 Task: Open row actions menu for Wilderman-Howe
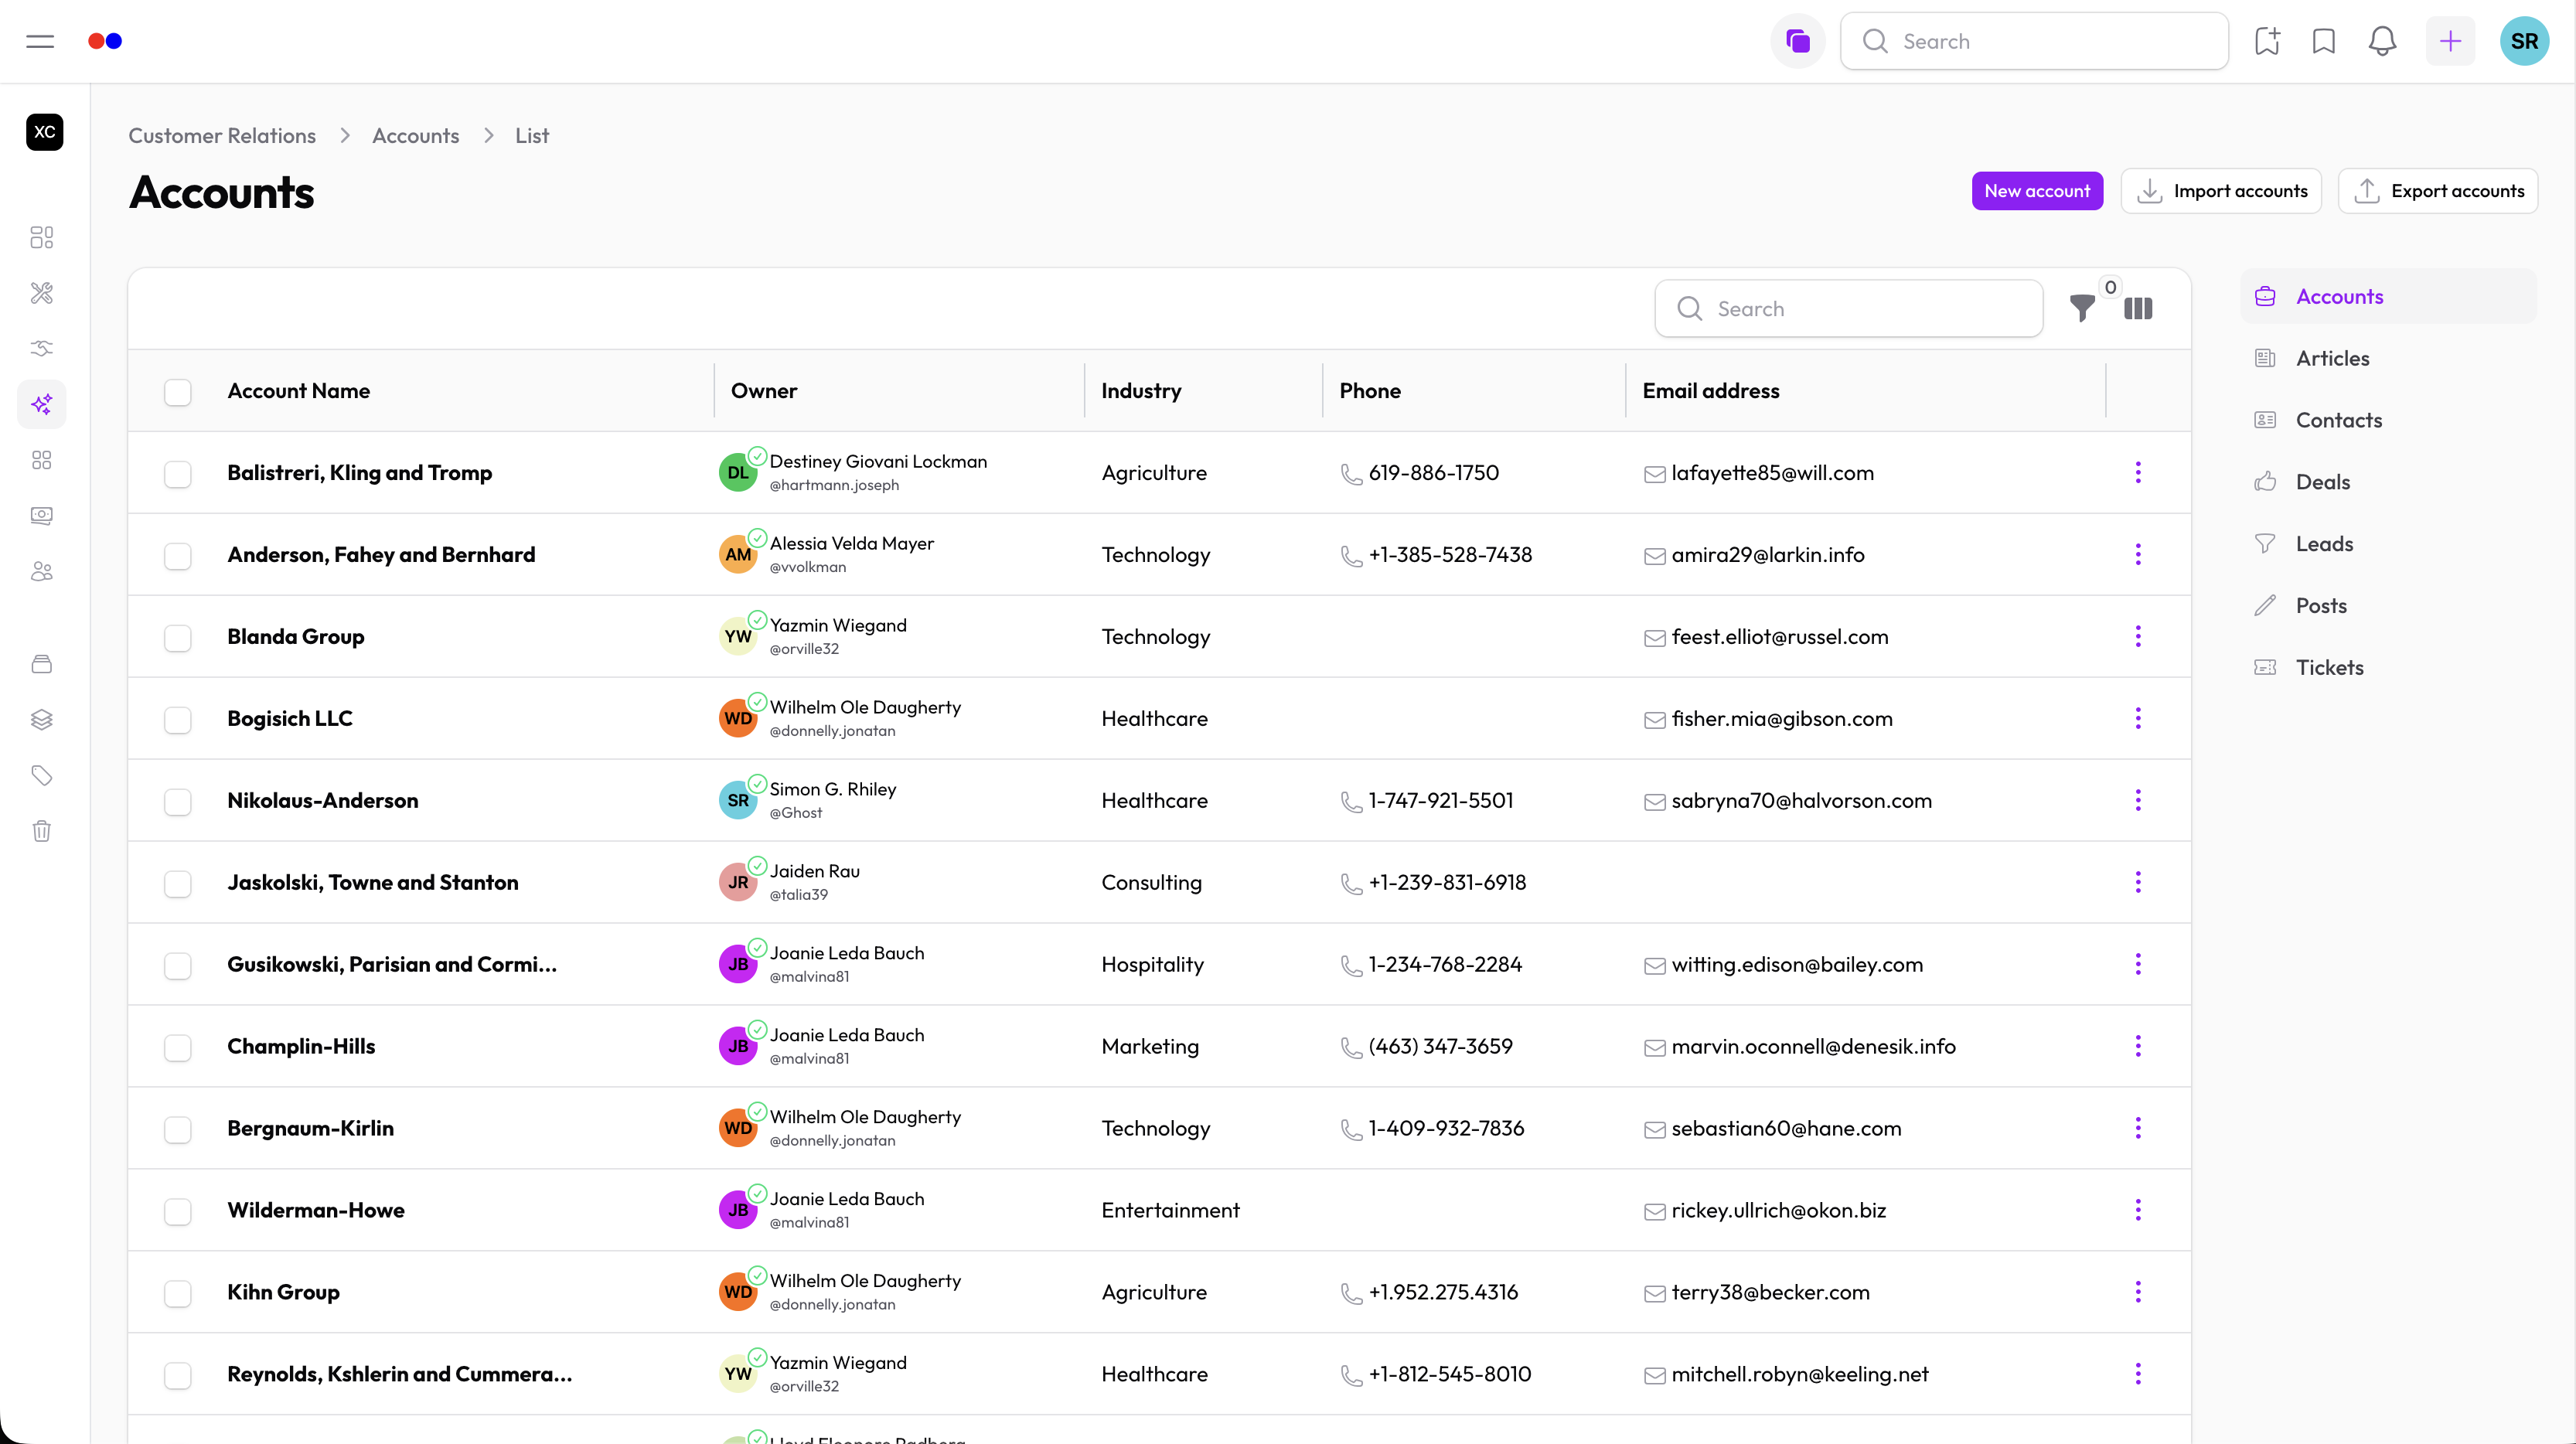(2138, 1210)
